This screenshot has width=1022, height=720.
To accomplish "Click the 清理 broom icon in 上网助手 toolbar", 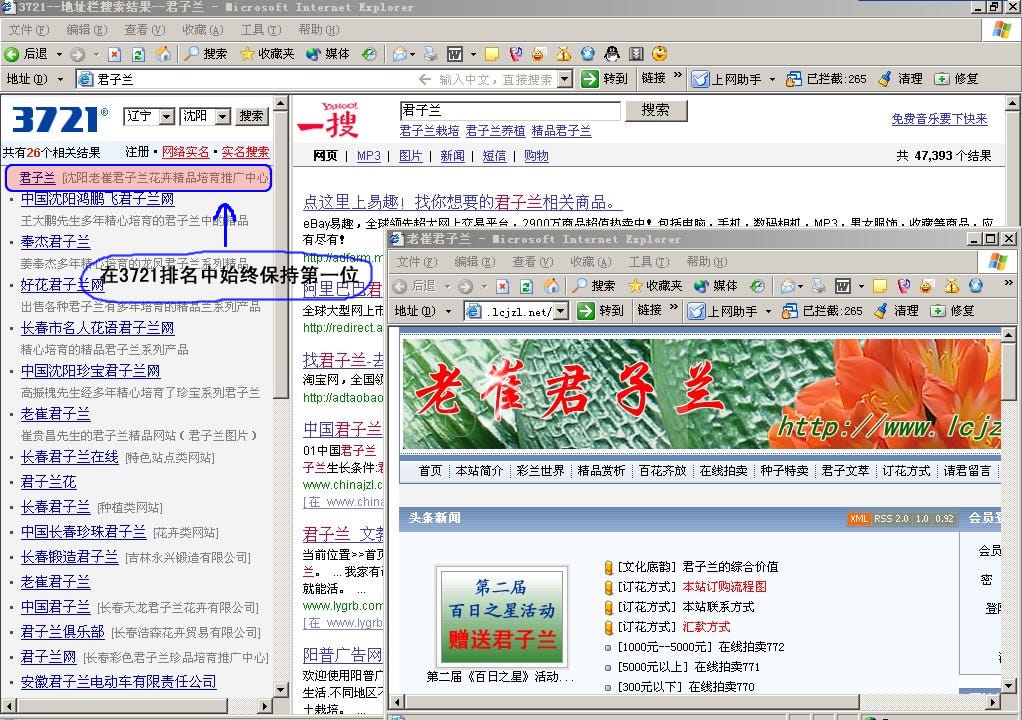I will coord(886,78).
